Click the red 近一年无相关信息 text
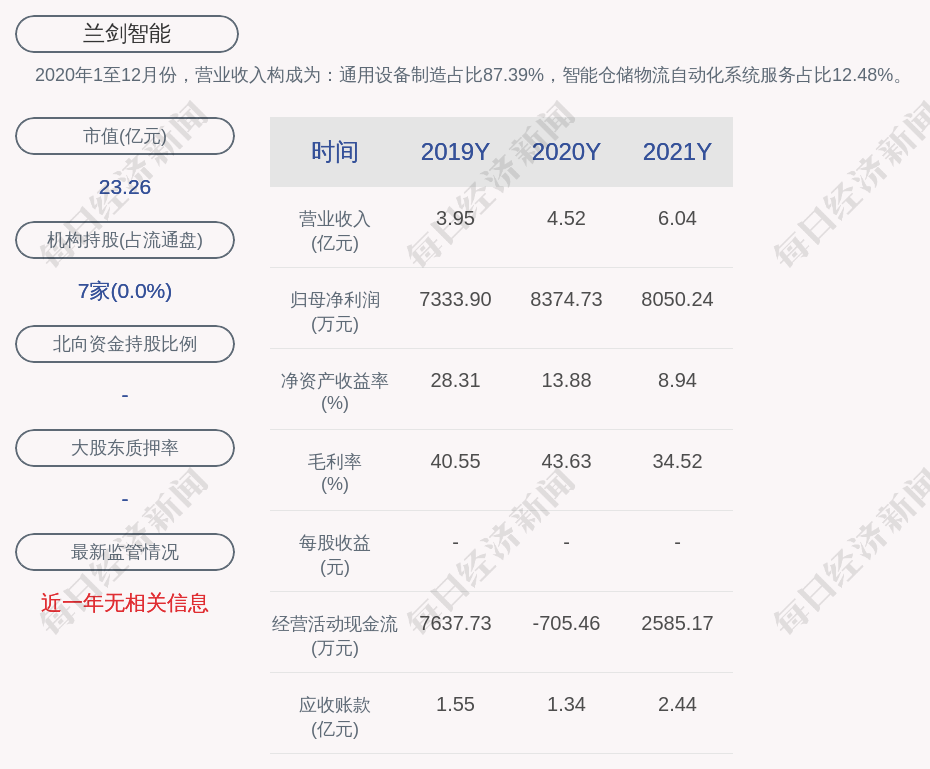Screen dimensions: 930x769 (x=125, y=603)
